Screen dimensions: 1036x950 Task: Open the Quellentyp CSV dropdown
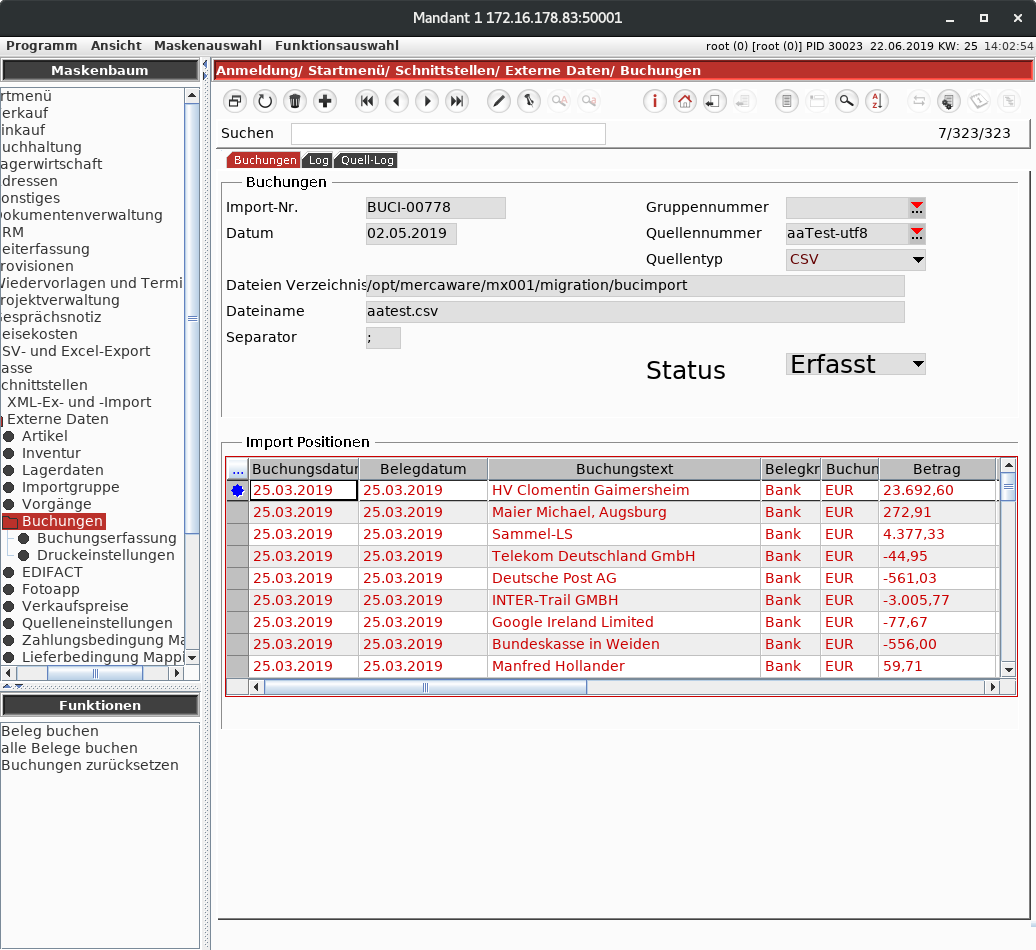tap(918, 260)
